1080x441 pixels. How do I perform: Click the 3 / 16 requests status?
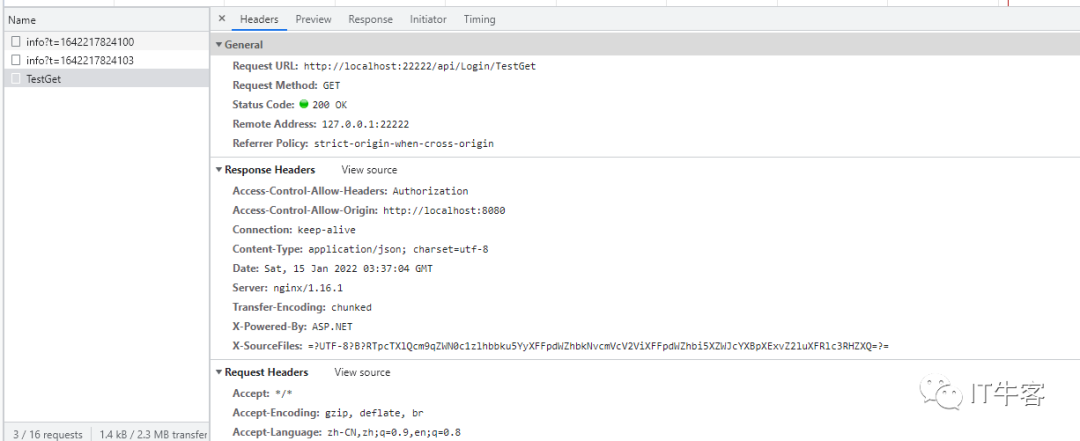click(x=48, y=435)
